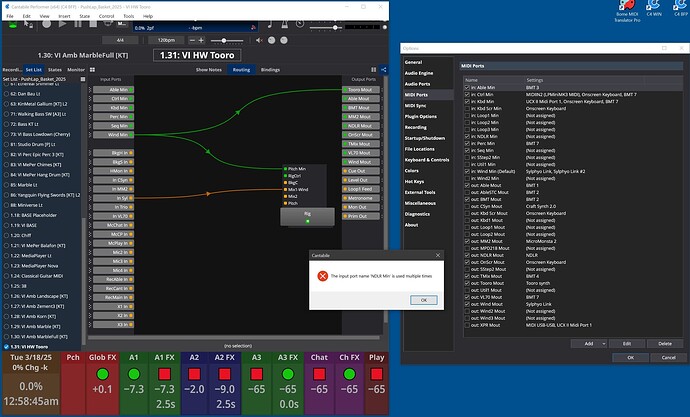Click the musical note icon in toolbar
This screenshot has width=690, height=417.
(x=270, y=24)
